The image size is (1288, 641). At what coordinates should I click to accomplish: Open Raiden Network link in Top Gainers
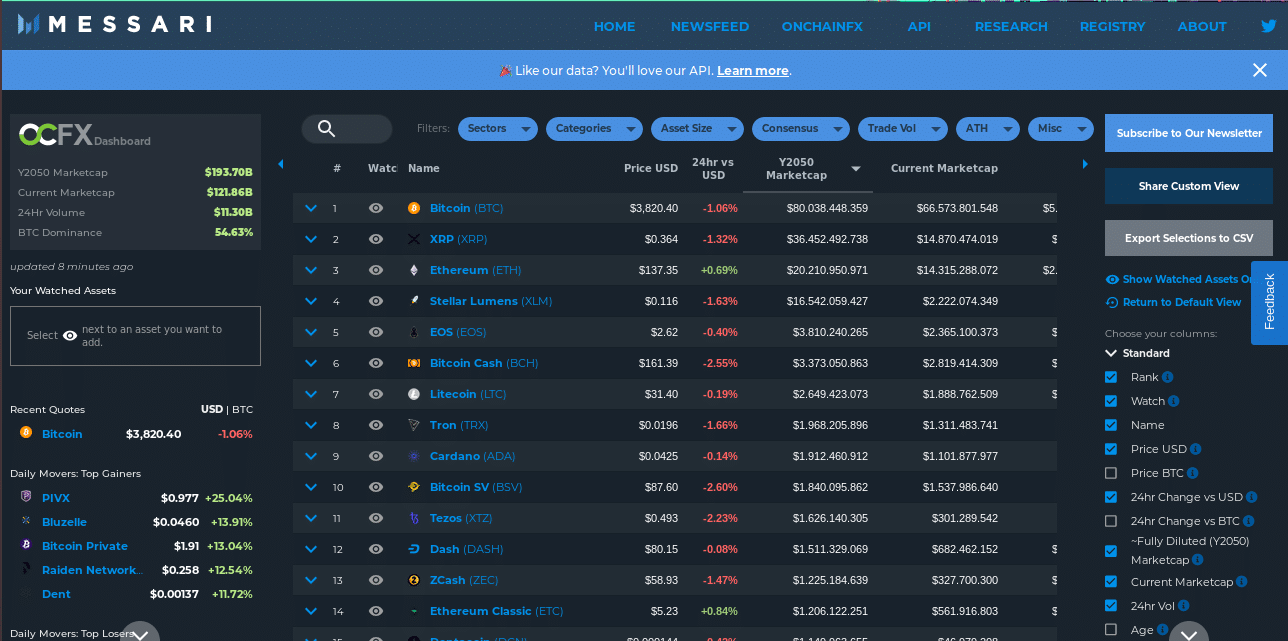[92, 570]
